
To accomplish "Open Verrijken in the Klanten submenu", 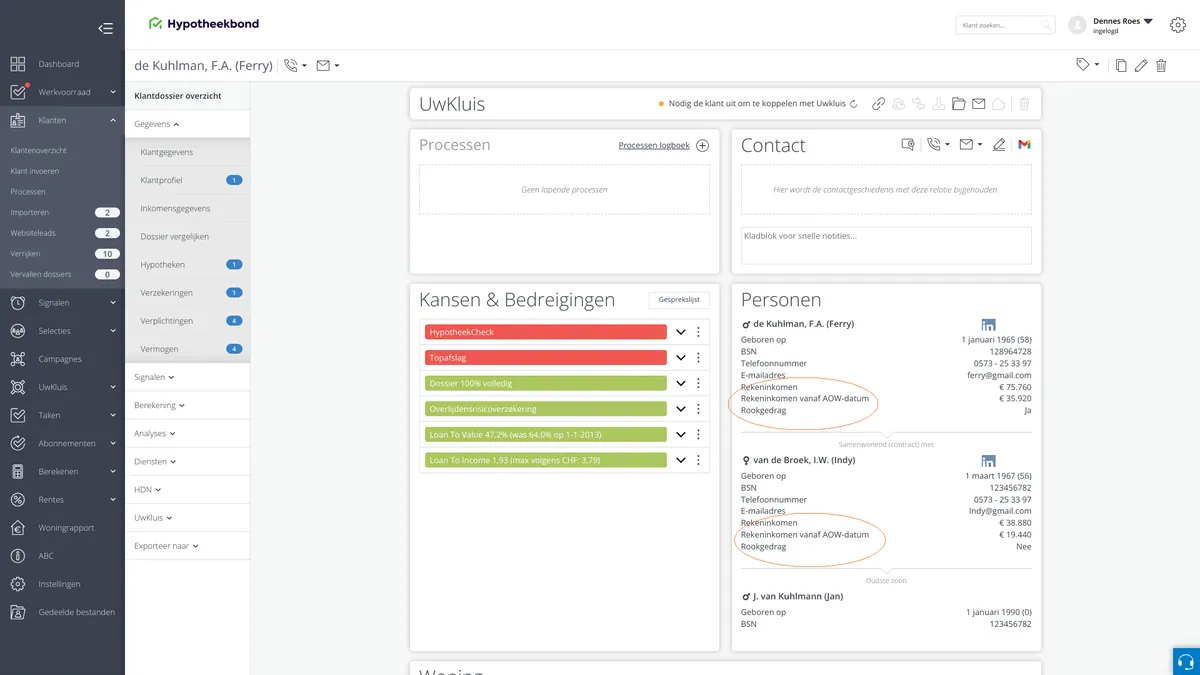I will [25, 254].
